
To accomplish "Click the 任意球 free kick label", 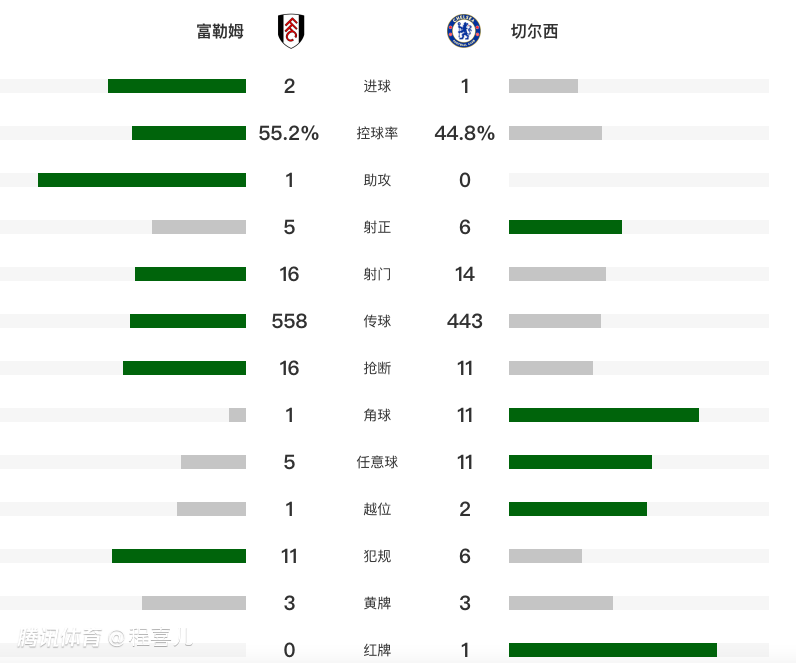I will coord(377,462).
